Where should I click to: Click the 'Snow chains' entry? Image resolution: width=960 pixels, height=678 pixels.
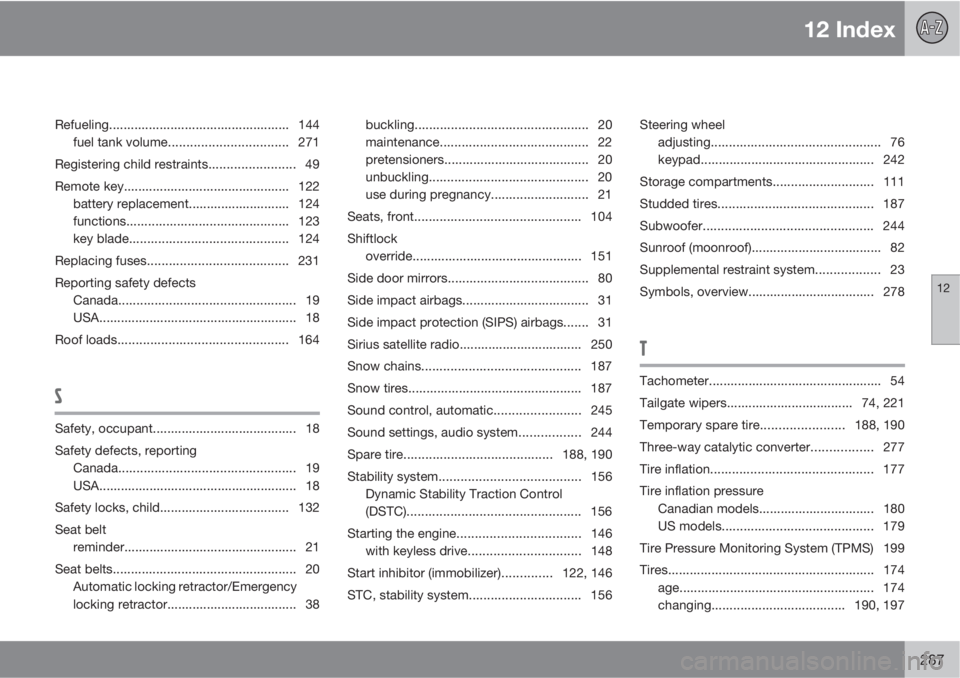point(479,366)
